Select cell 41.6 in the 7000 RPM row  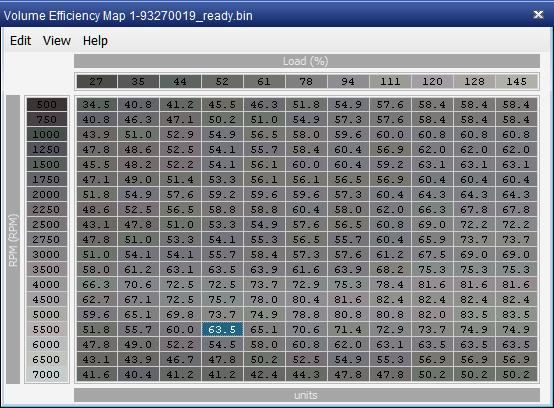point(96,374)
